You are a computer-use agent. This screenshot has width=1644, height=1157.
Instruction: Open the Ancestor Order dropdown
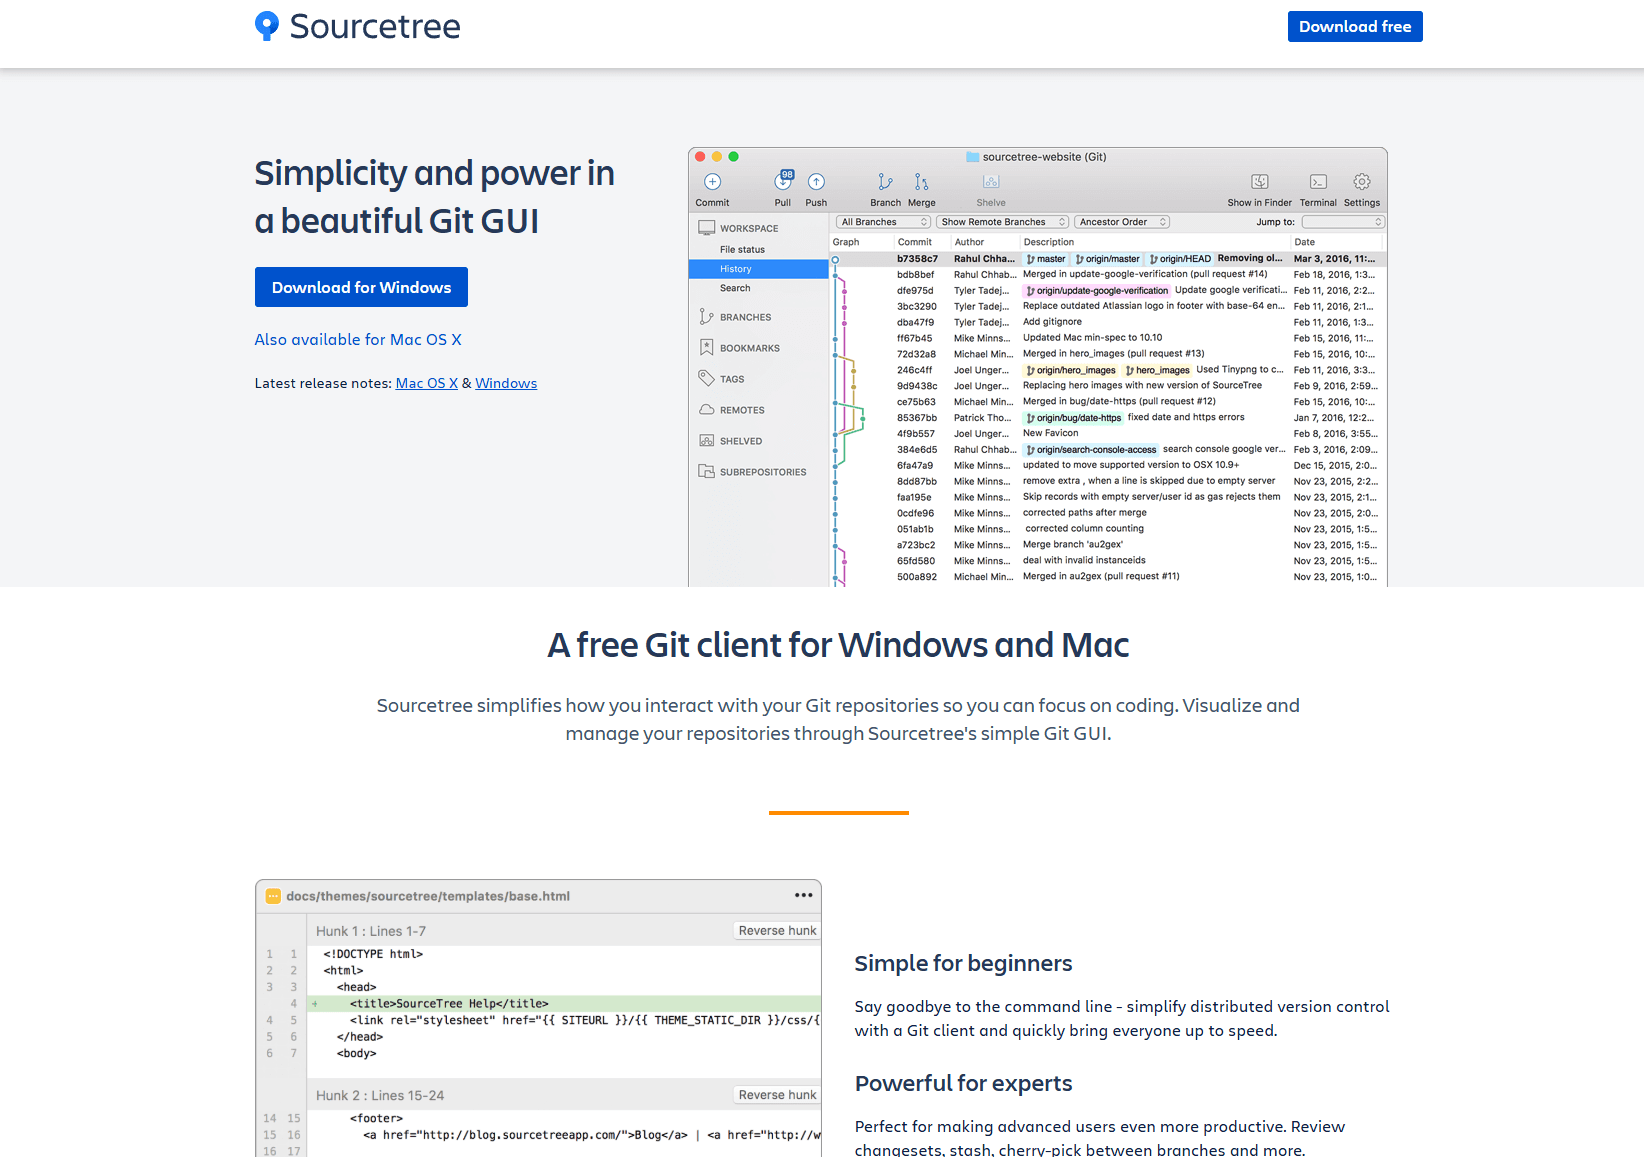point(1122,222)
